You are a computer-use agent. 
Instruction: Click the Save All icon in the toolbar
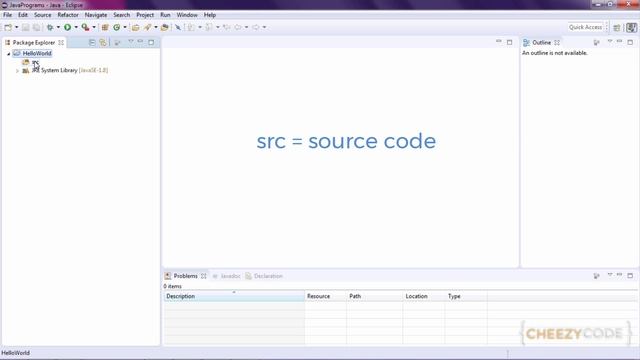(36, 27)
